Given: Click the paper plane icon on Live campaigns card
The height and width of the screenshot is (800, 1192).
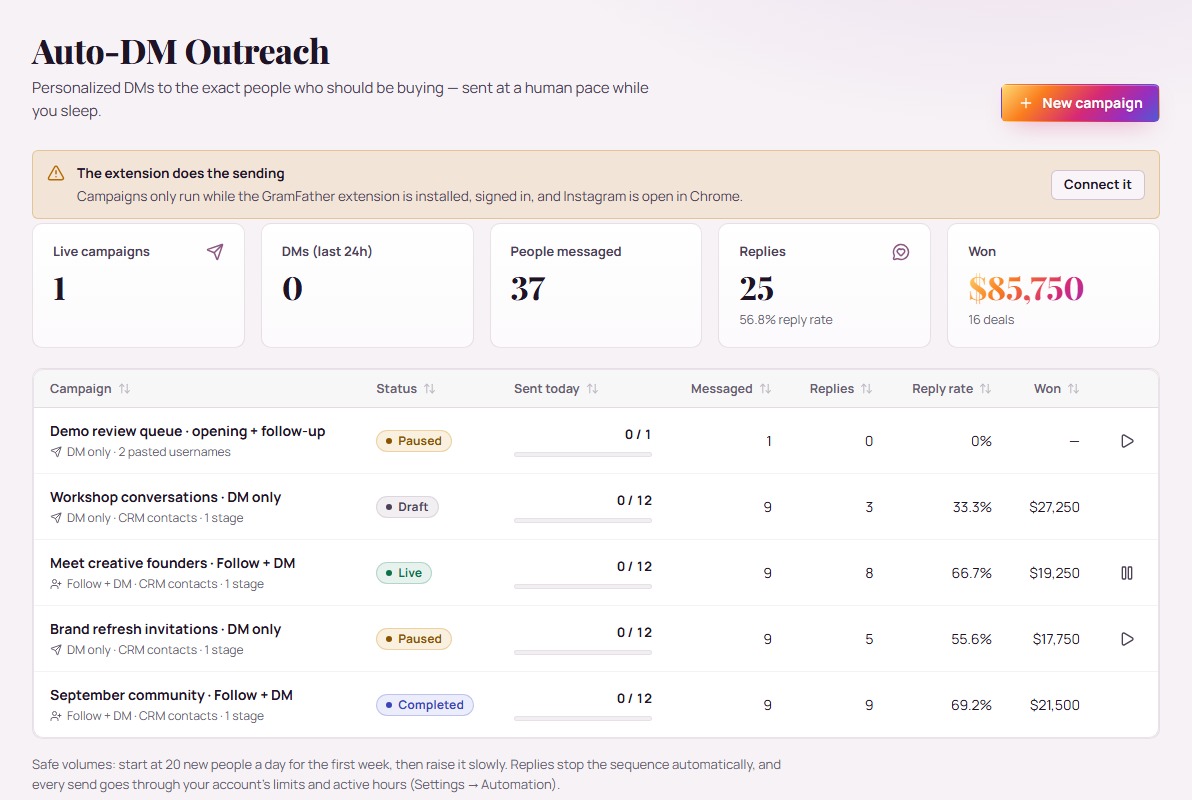Looking at the screenshot, I should click(215, 252).
